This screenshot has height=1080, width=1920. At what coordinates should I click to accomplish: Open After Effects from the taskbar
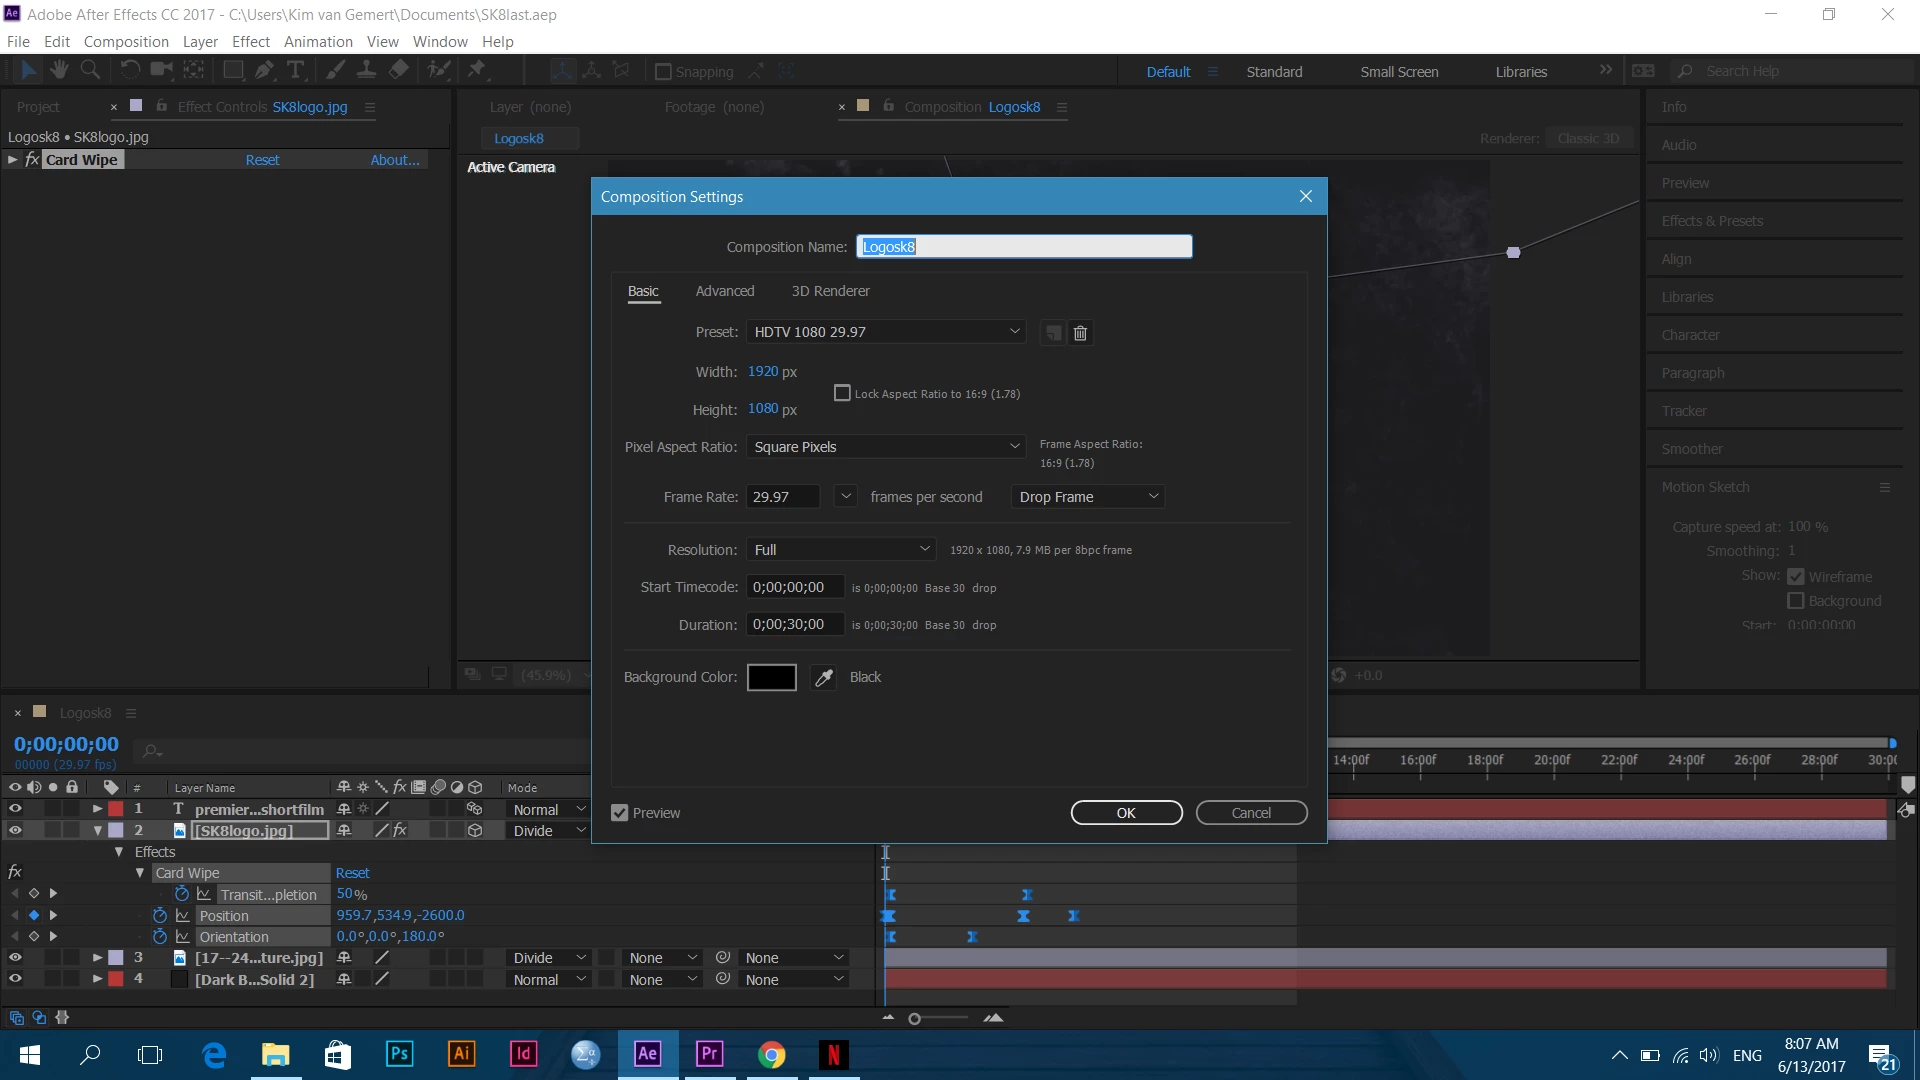647,1054
